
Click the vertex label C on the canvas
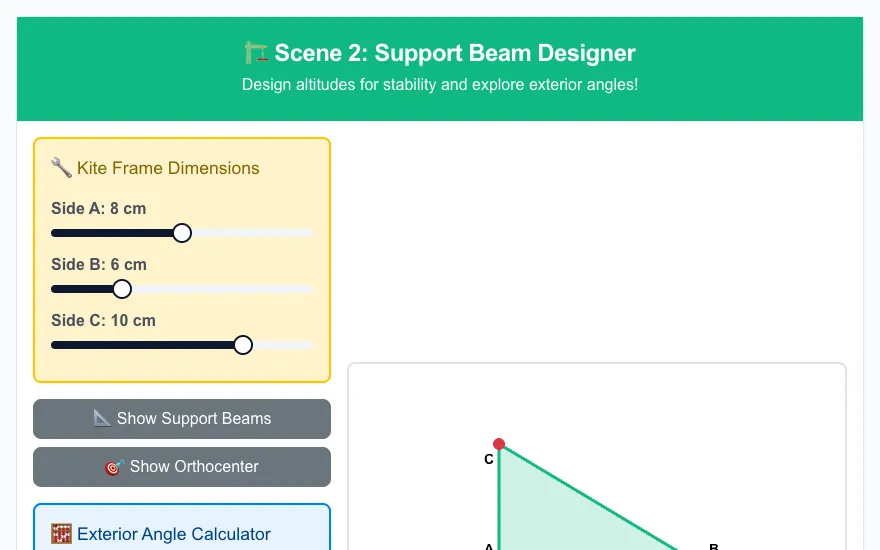pyautogui.click(x=488, y=460)
